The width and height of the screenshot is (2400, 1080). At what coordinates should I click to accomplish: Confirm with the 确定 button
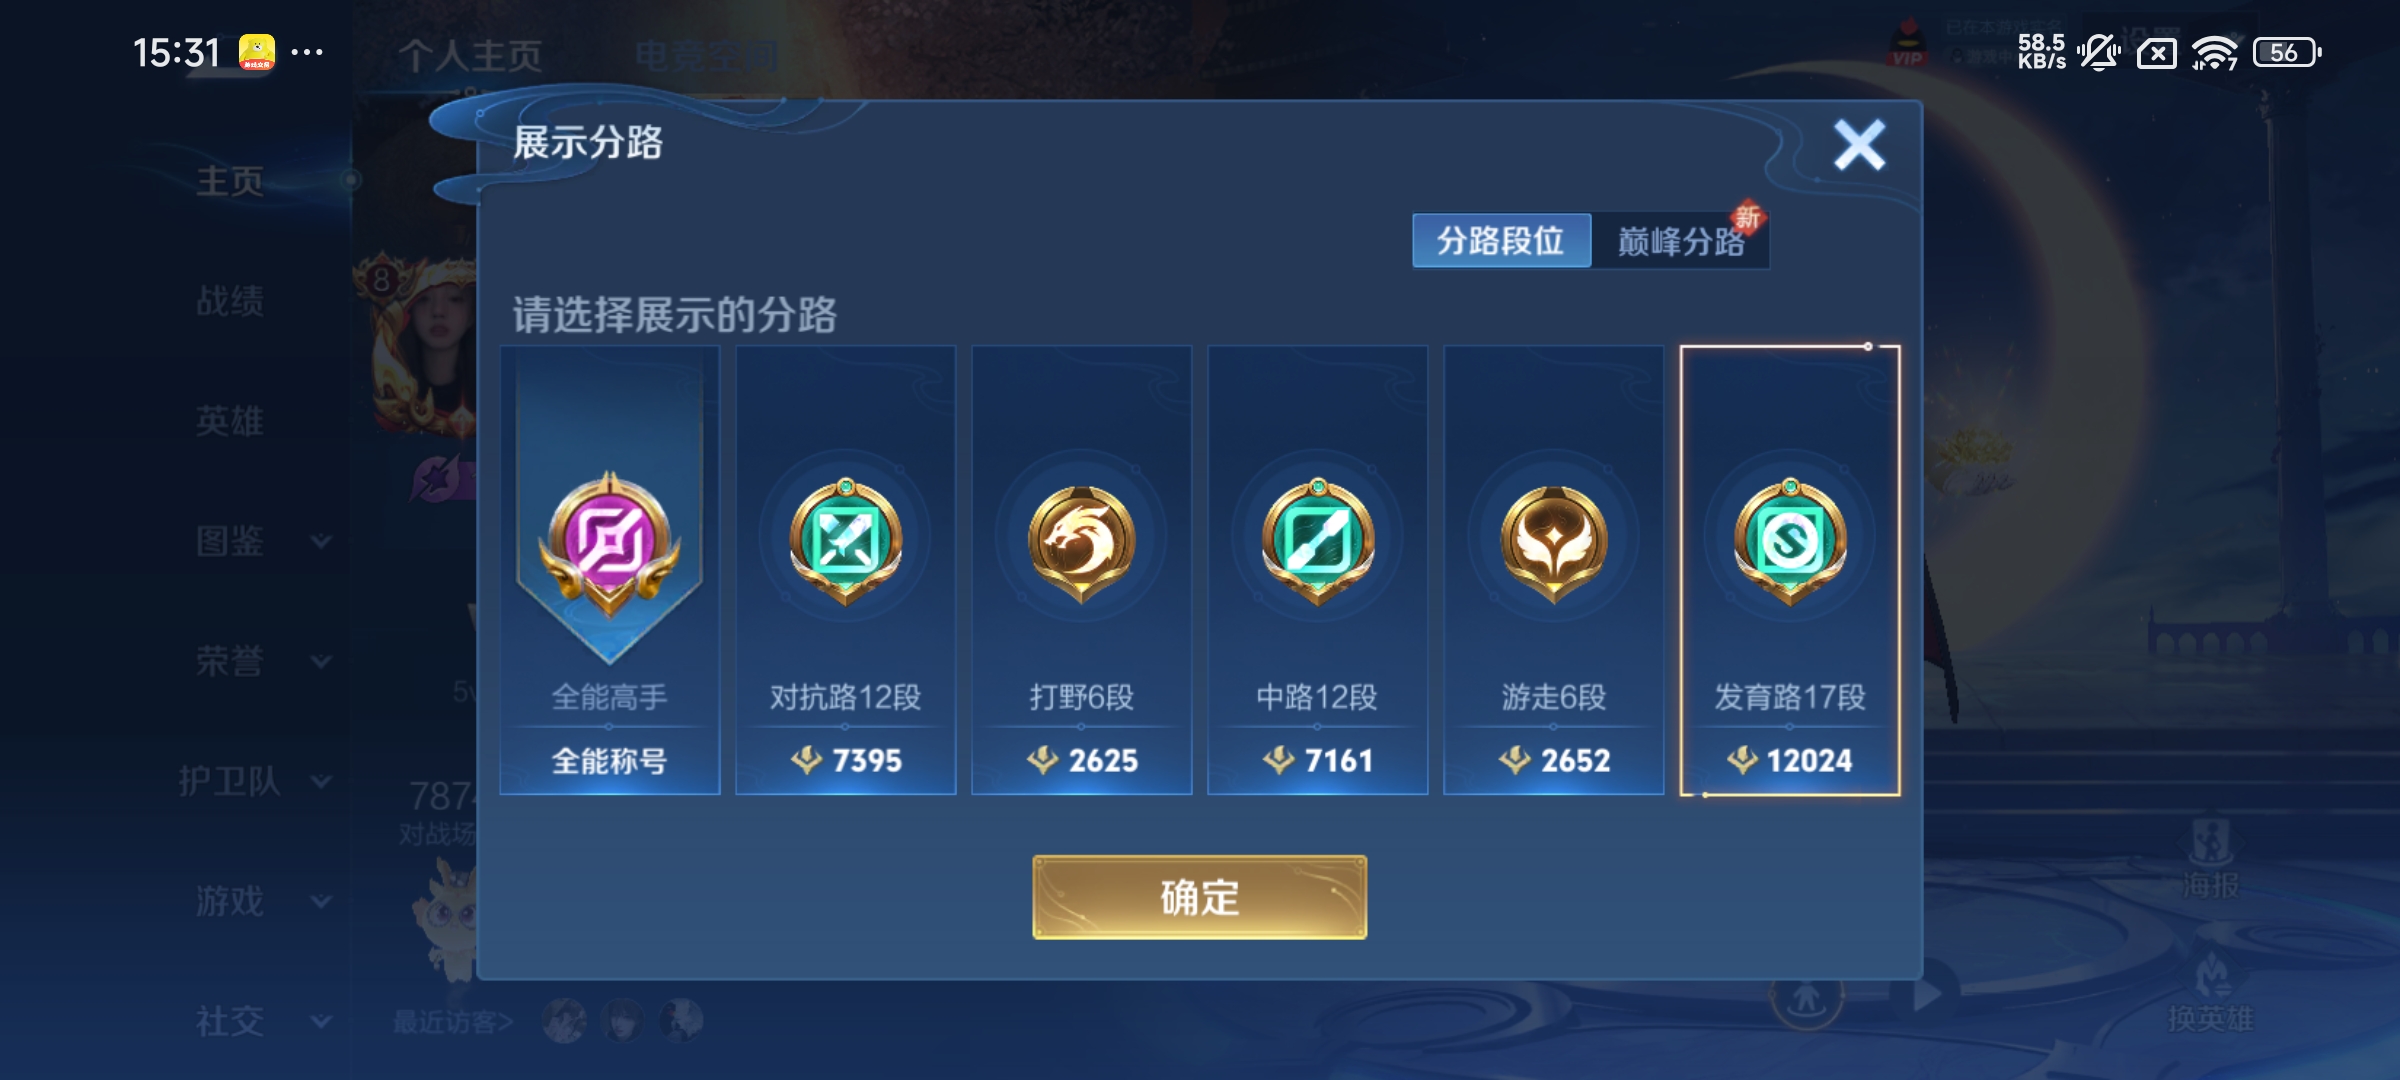coord(1199,897)
